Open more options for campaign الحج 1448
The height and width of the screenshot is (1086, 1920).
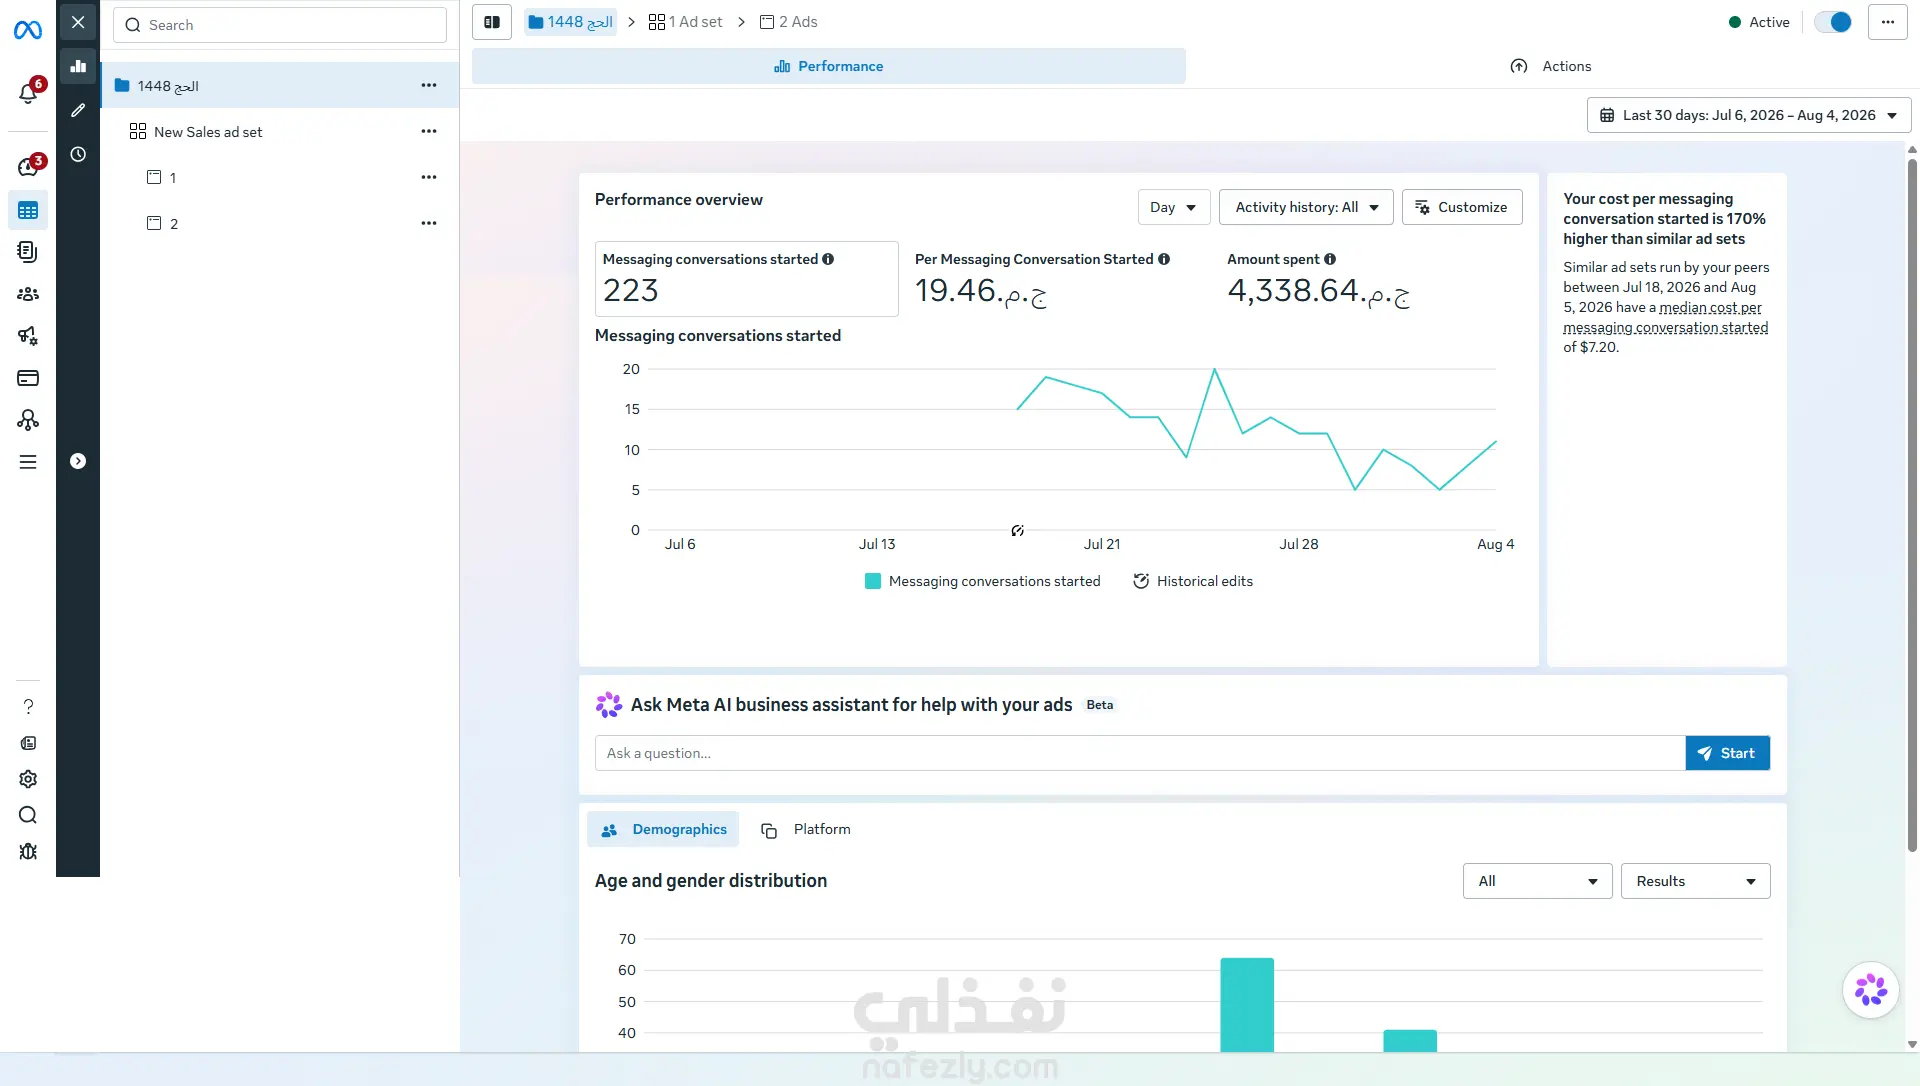pos(429,86)
